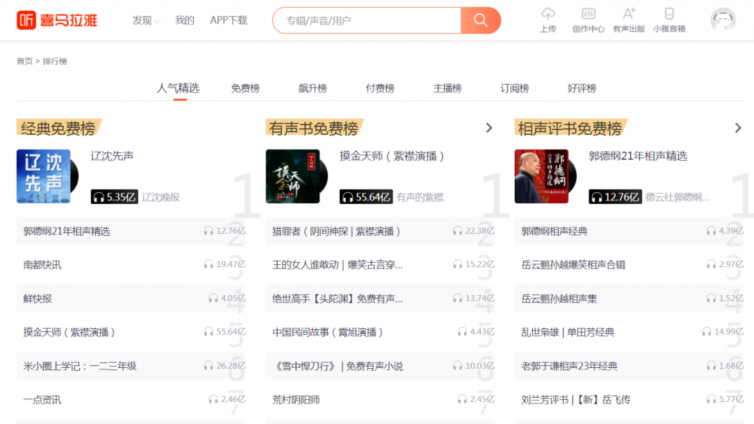Go to 我的 page
The image size is (754, 424).
click(185, 20)
